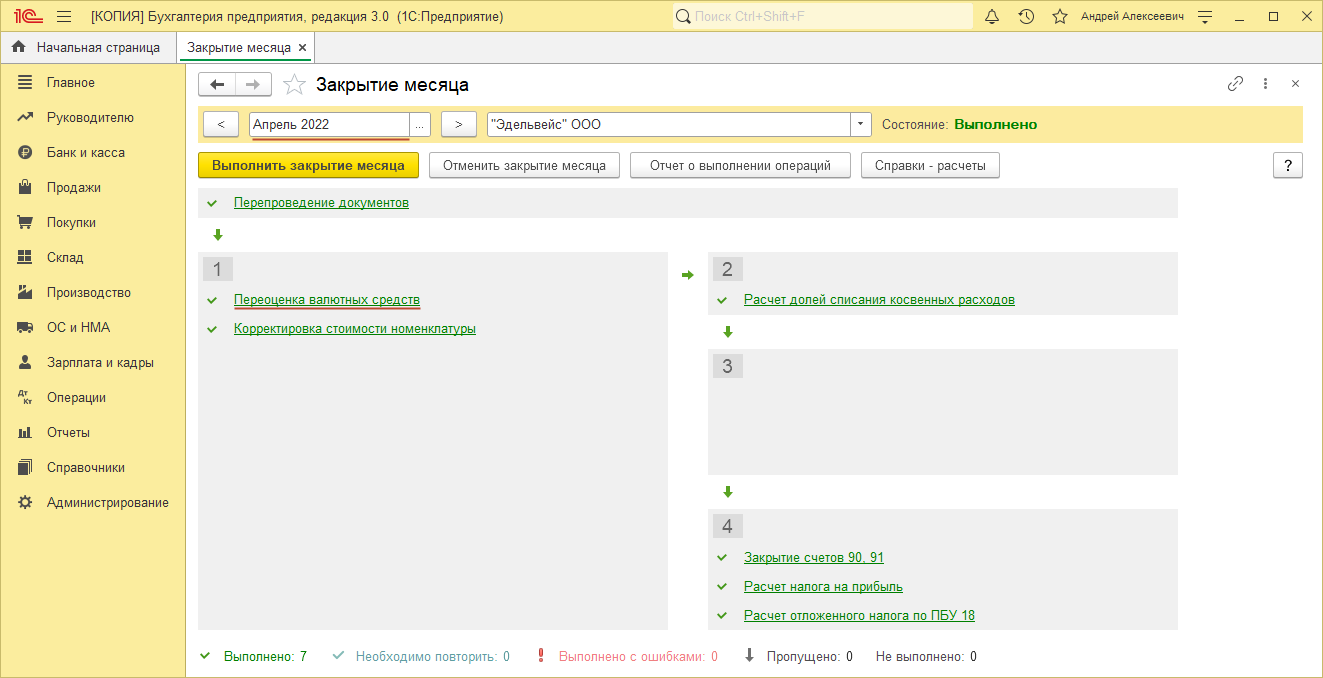Click the Зарплата и кадры person icon
The height and width of the screenshot is (678, 1323).
click(x=26, y=362)
